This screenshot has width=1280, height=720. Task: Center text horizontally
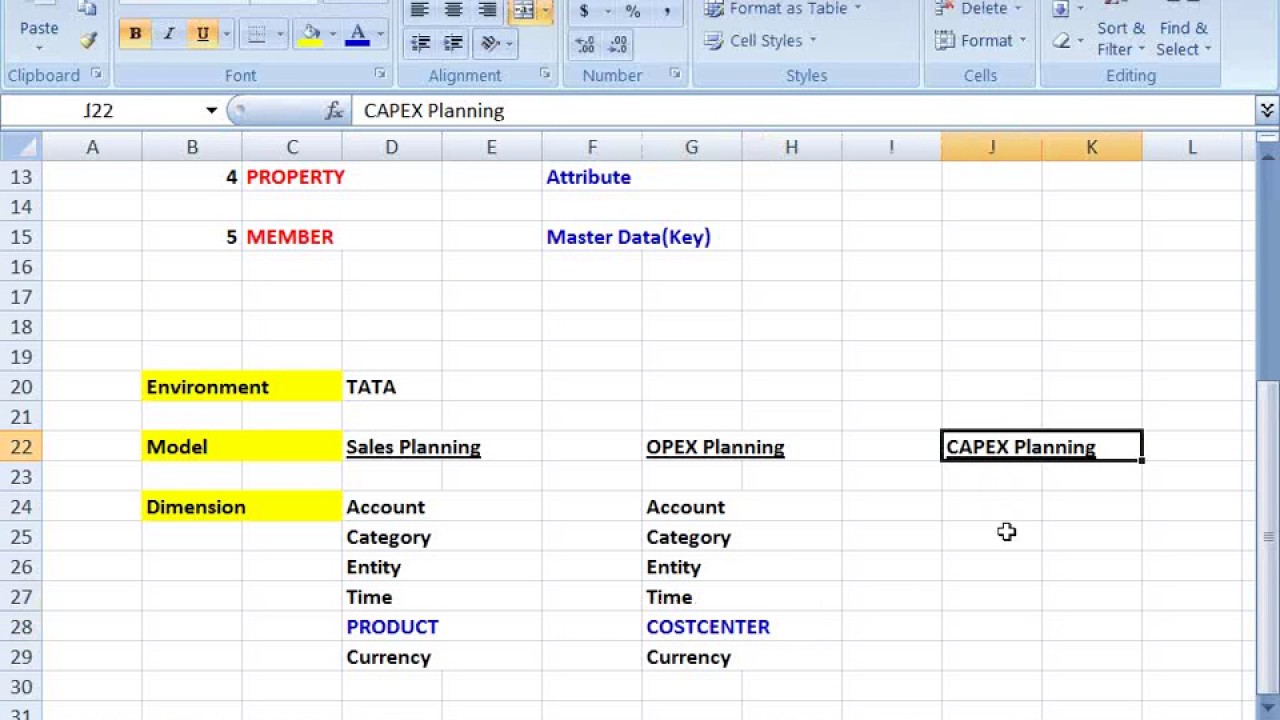click(x=454, y=10)
